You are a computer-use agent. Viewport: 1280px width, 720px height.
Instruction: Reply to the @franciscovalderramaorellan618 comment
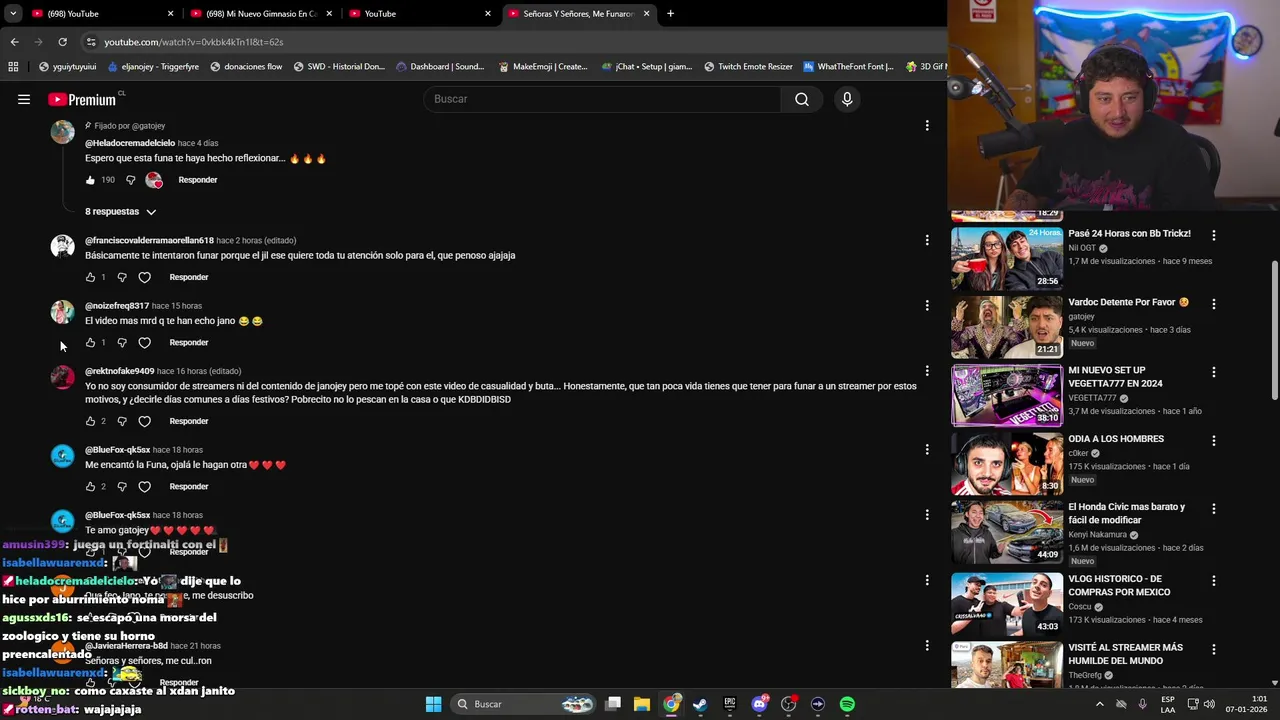[189, 277]
